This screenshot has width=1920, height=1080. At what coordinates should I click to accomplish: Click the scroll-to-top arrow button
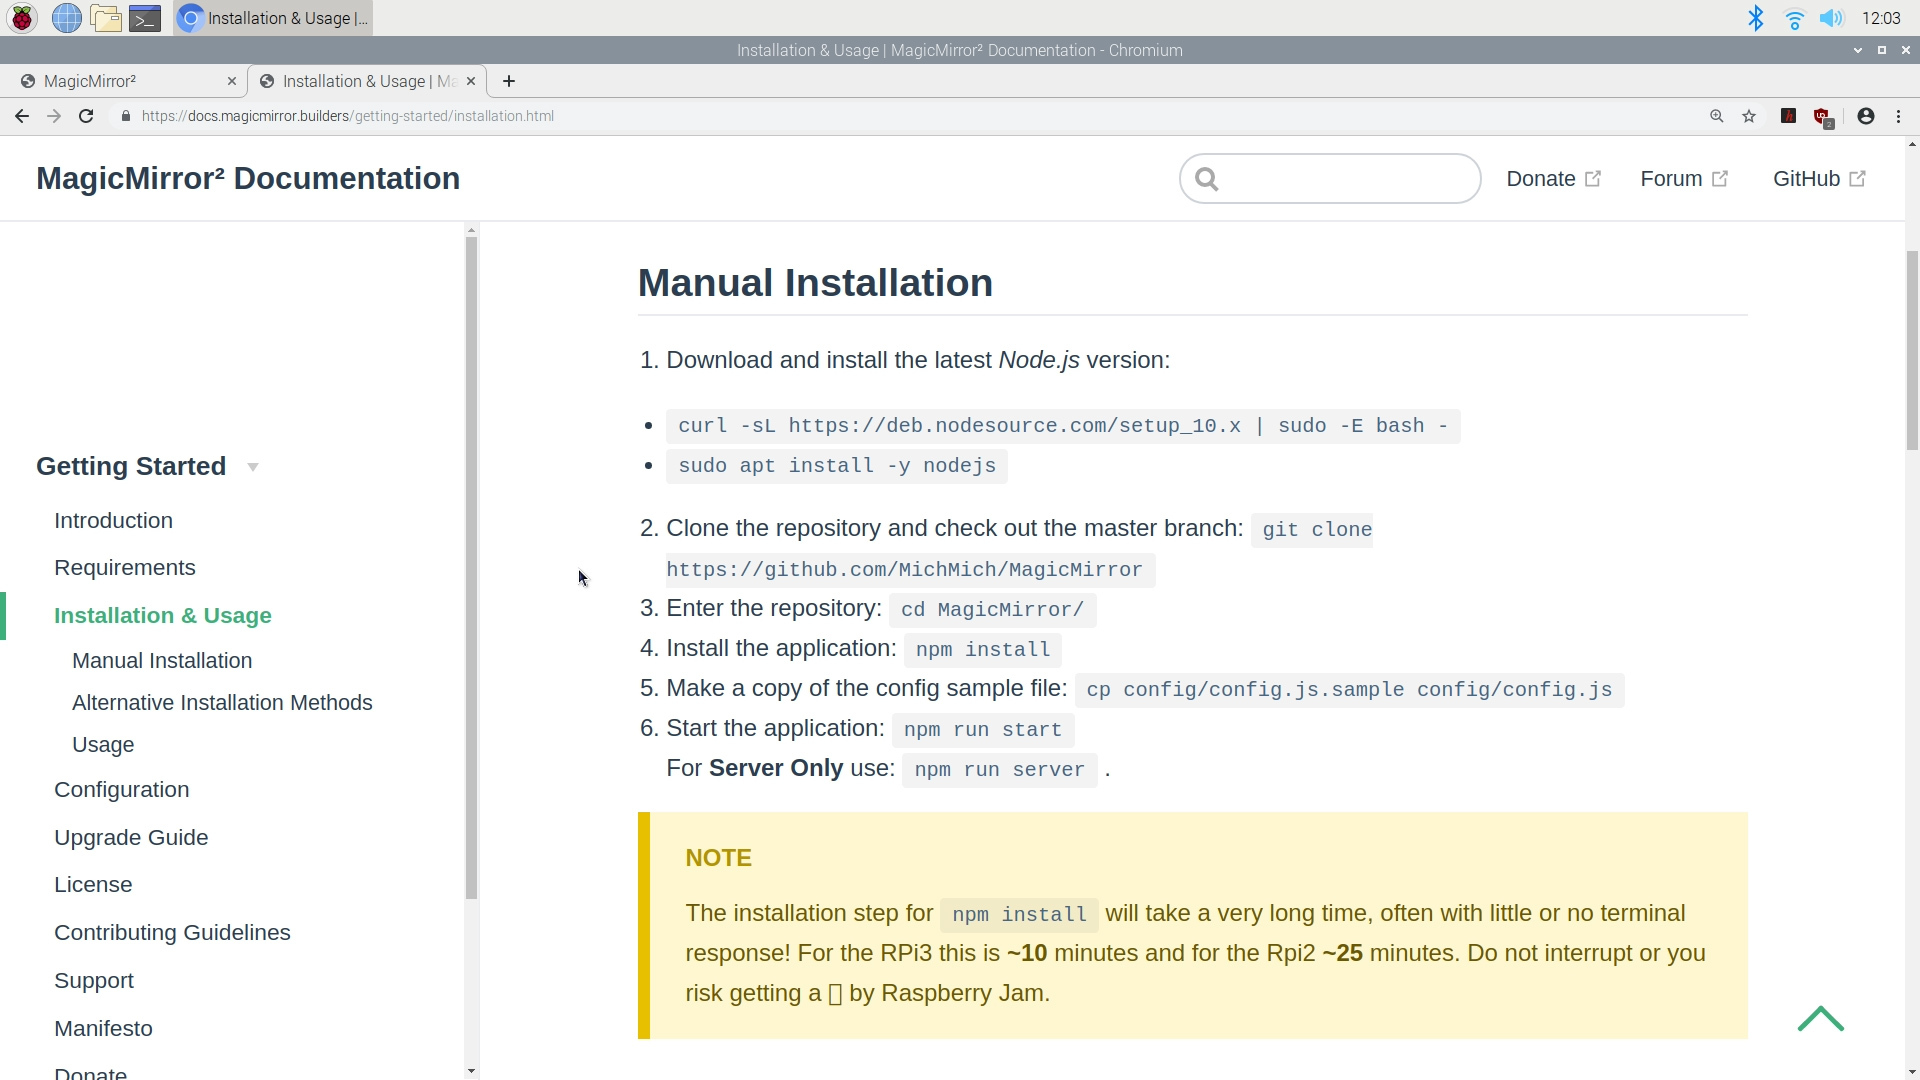(x=1821, y=1019)
